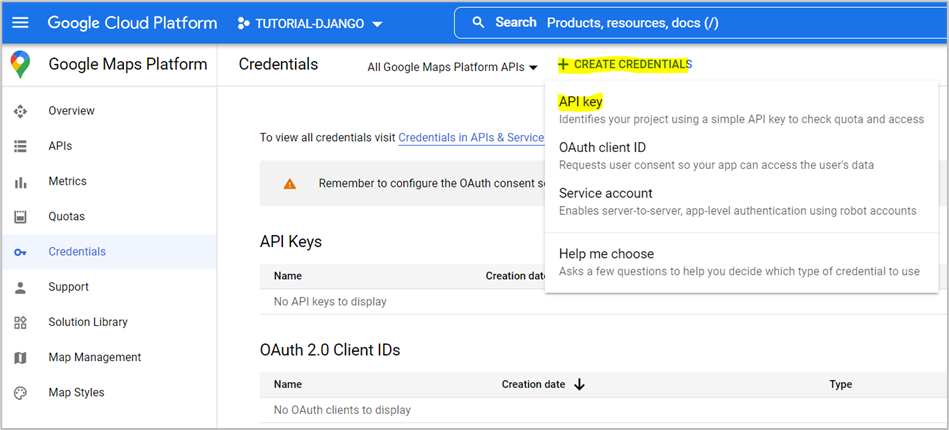949x430 pixels.
Task: Click the Google Maps Platform pin logo
Action: point(21,65)
